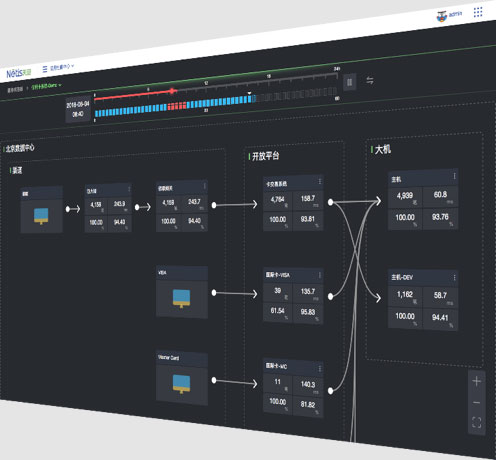Click the 4,784 value in 卡交易系统 card
Viewport: 496px width, 460px height.
[277, 200]
